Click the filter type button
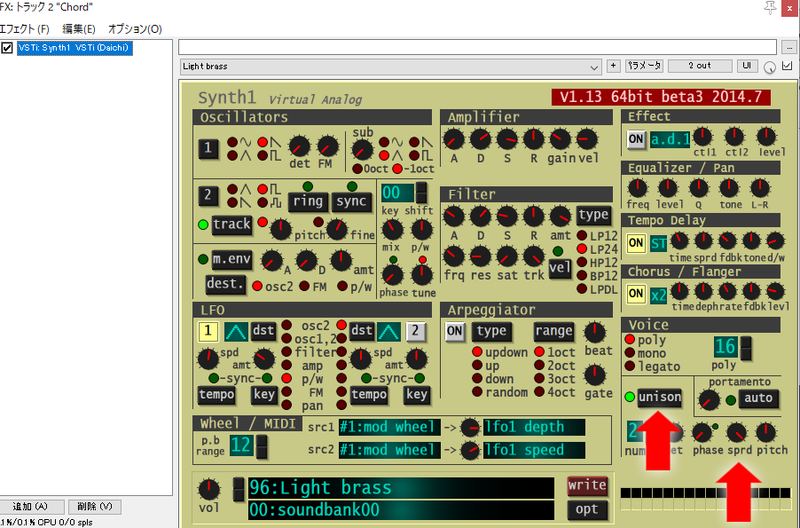The width and height of the screenshot is (800, 528). pos(593,215)
